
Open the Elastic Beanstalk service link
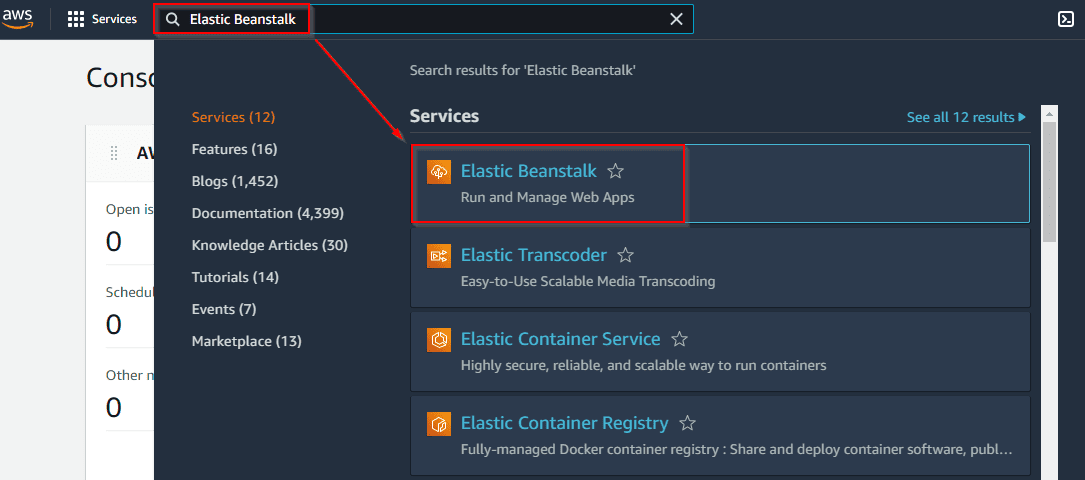tap(528, 172)
